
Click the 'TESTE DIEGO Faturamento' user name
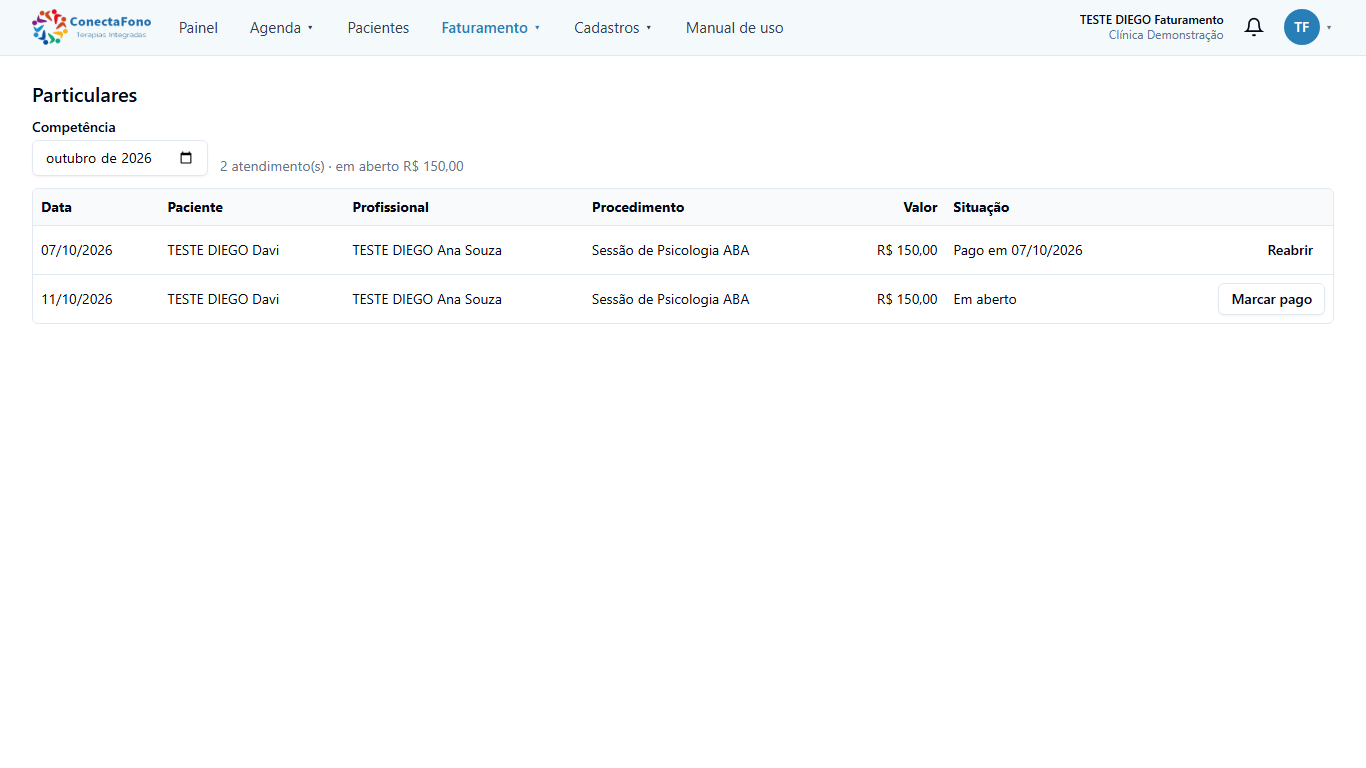1151,20
